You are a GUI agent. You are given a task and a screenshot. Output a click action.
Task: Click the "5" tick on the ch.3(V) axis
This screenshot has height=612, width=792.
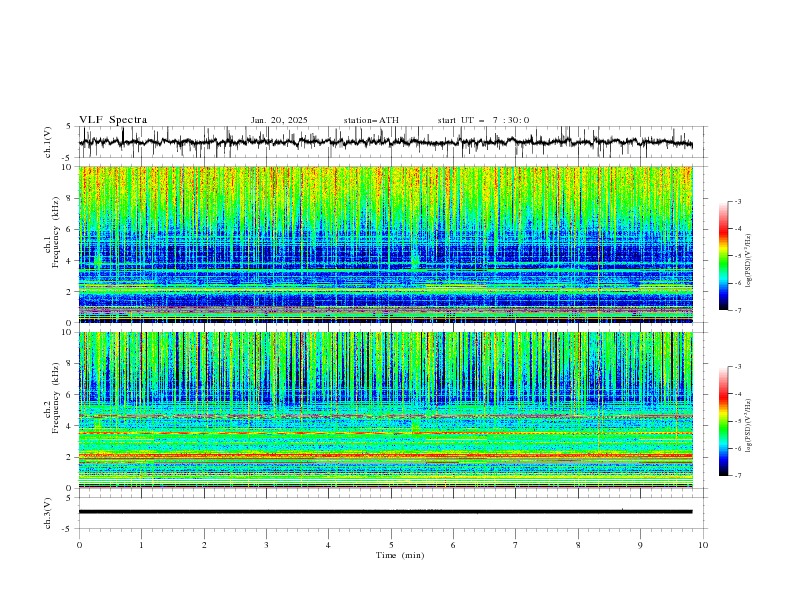click(x=70, y=498)
